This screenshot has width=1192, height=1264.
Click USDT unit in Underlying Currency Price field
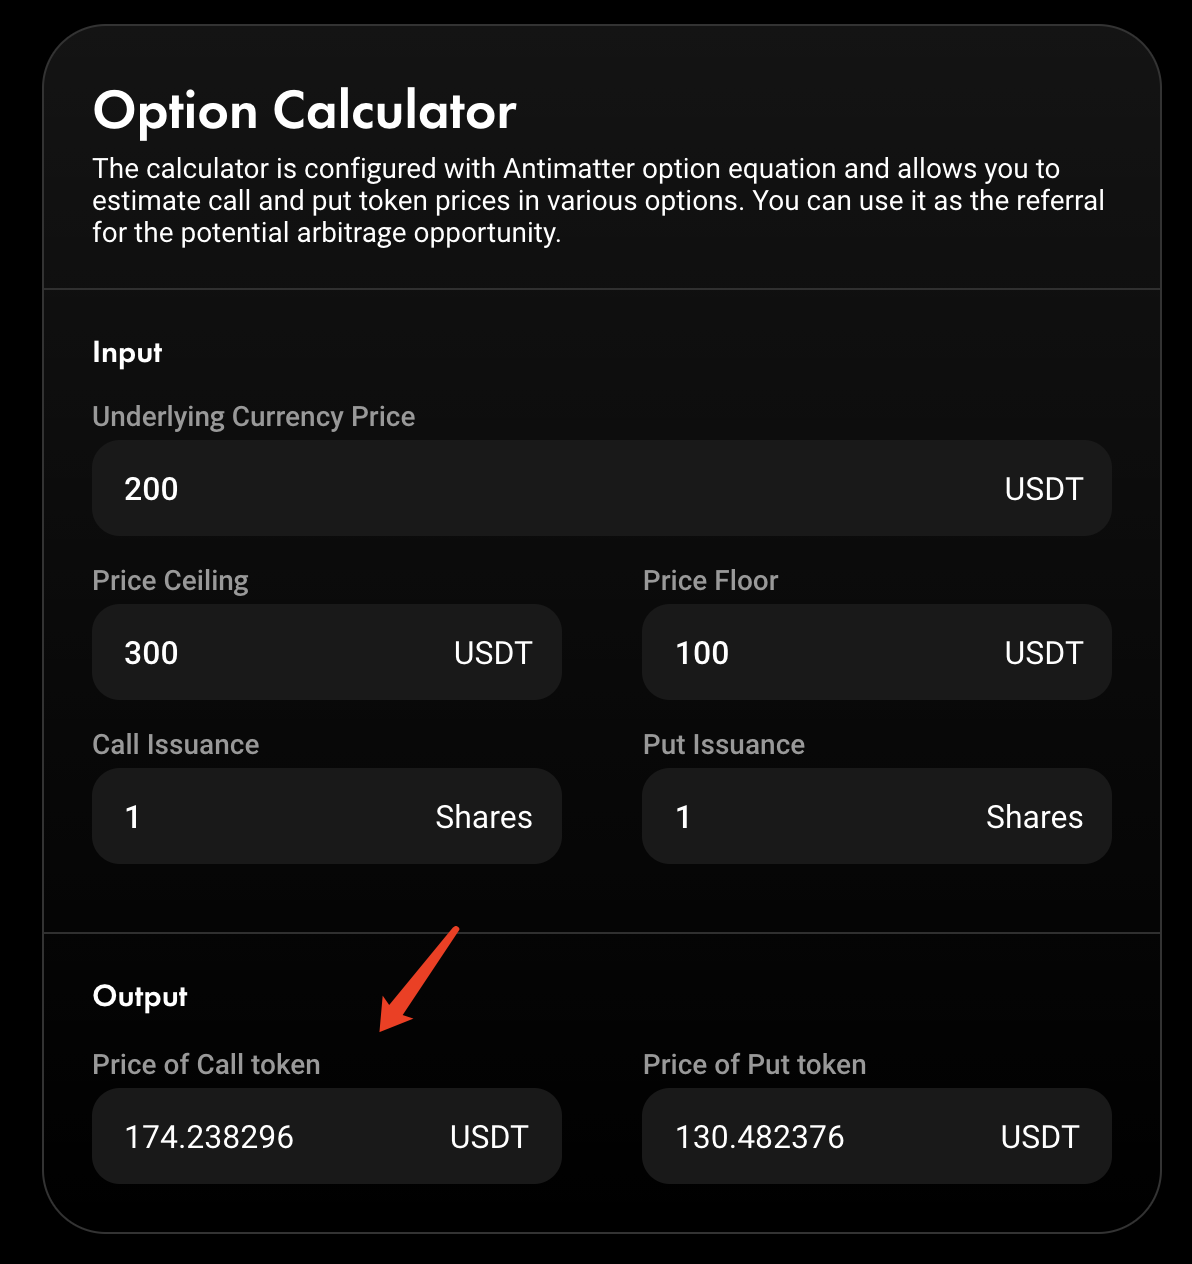click(x=1044, y=489)
